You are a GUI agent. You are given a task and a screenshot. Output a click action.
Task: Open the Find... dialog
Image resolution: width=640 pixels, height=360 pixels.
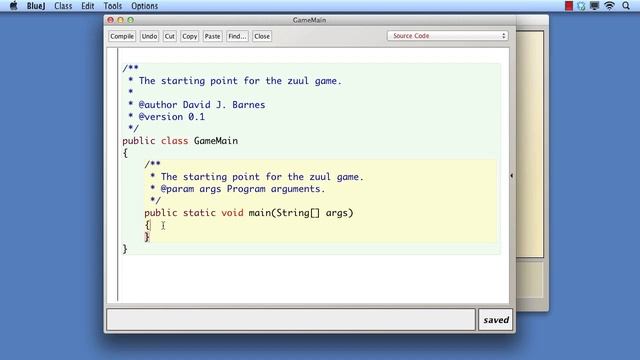[237, 36]
